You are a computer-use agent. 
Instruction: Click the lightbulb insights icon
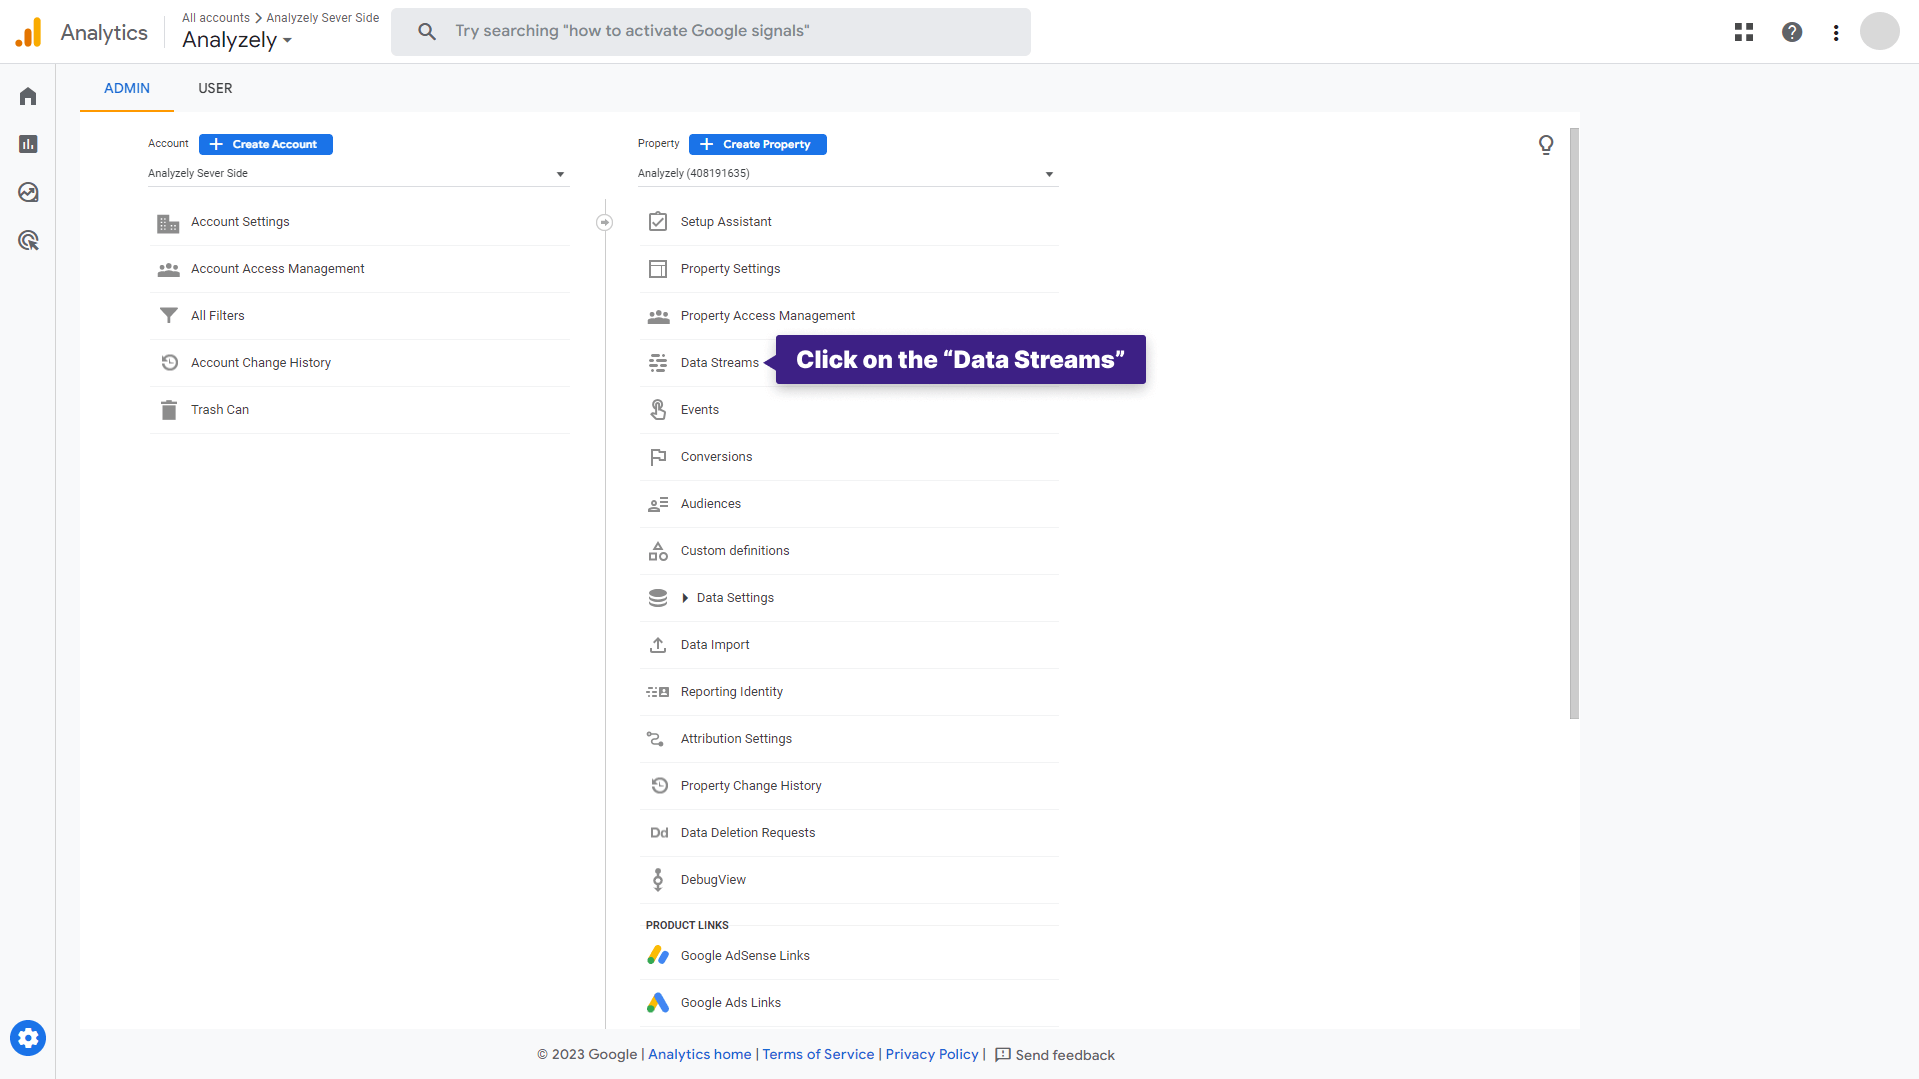coord(1546,145)
